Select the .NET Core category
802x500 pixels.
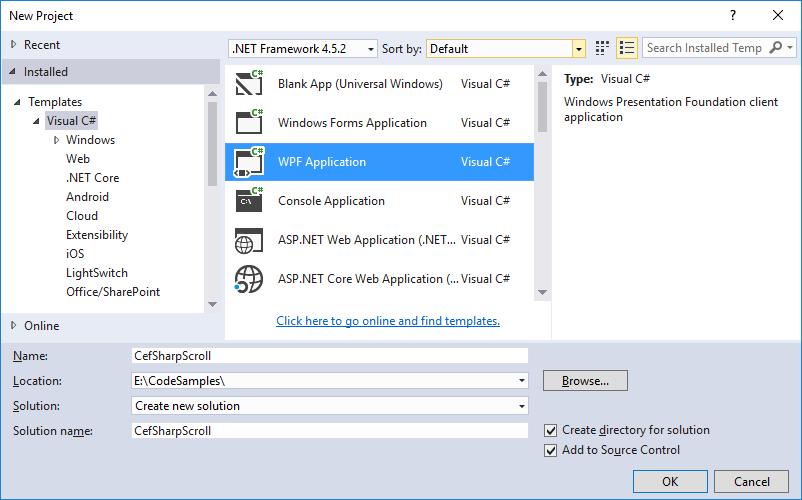(x=93, y=177)
